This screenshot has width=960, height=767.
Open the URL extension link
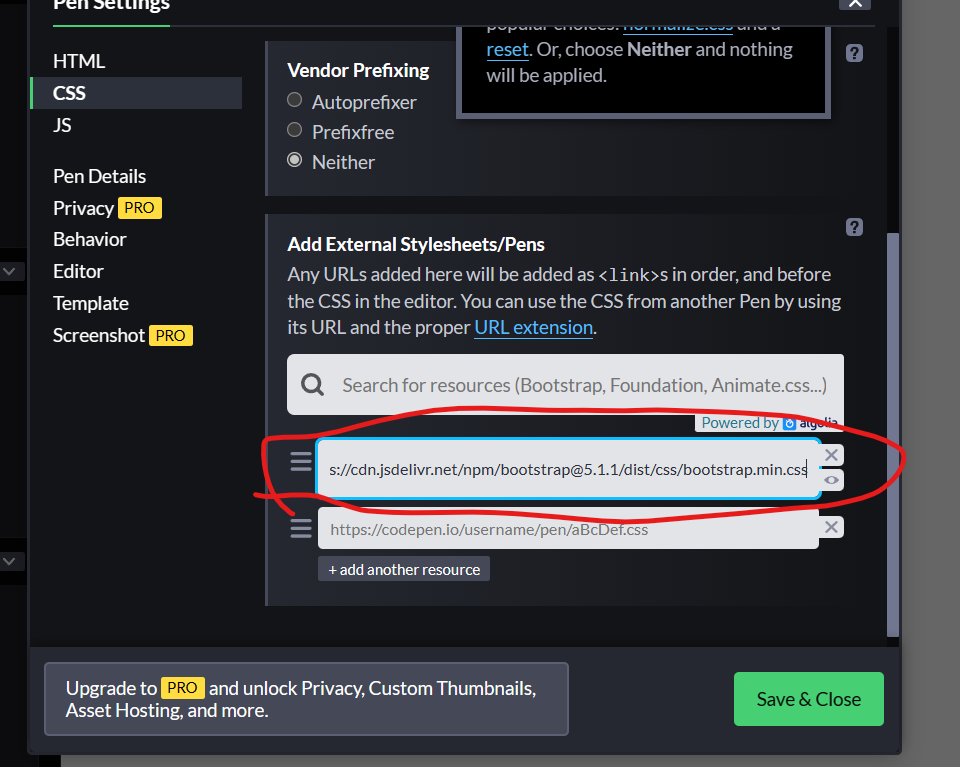click(533, 327)
